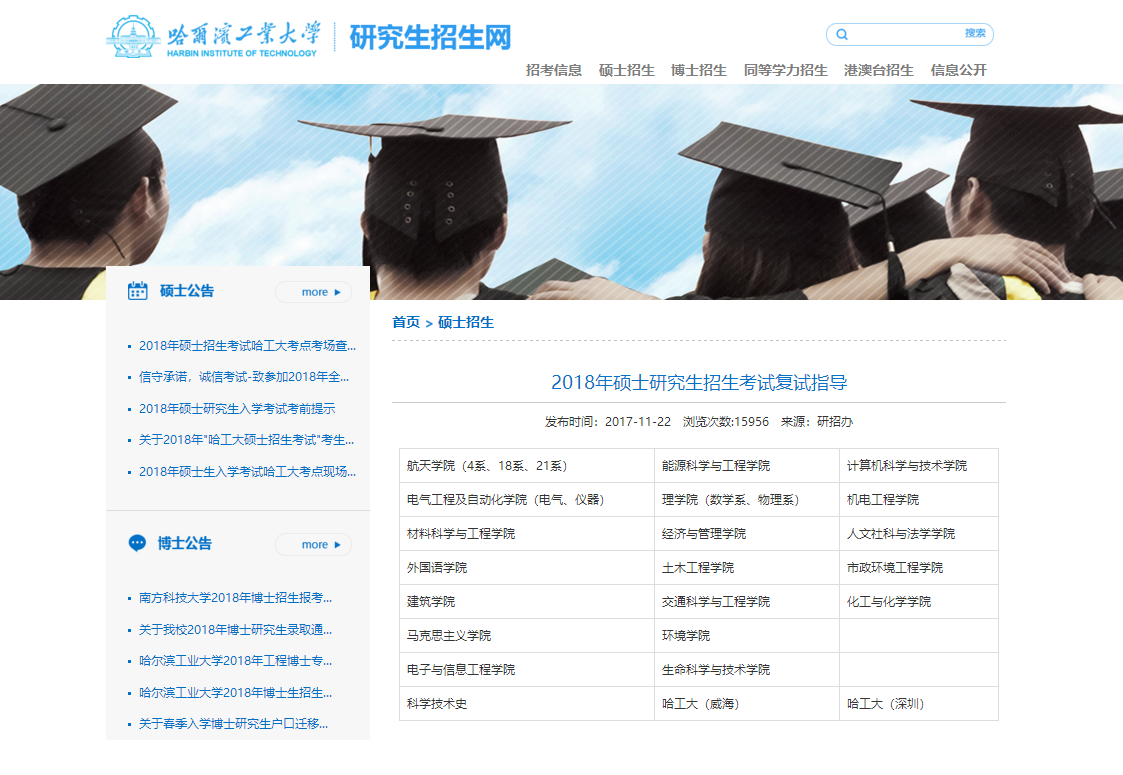Open 2018年硕士研究生入学考试考前提示 link
This screenshot has height=775, width=1123.
pyautogui.click(x=237, y=408)
